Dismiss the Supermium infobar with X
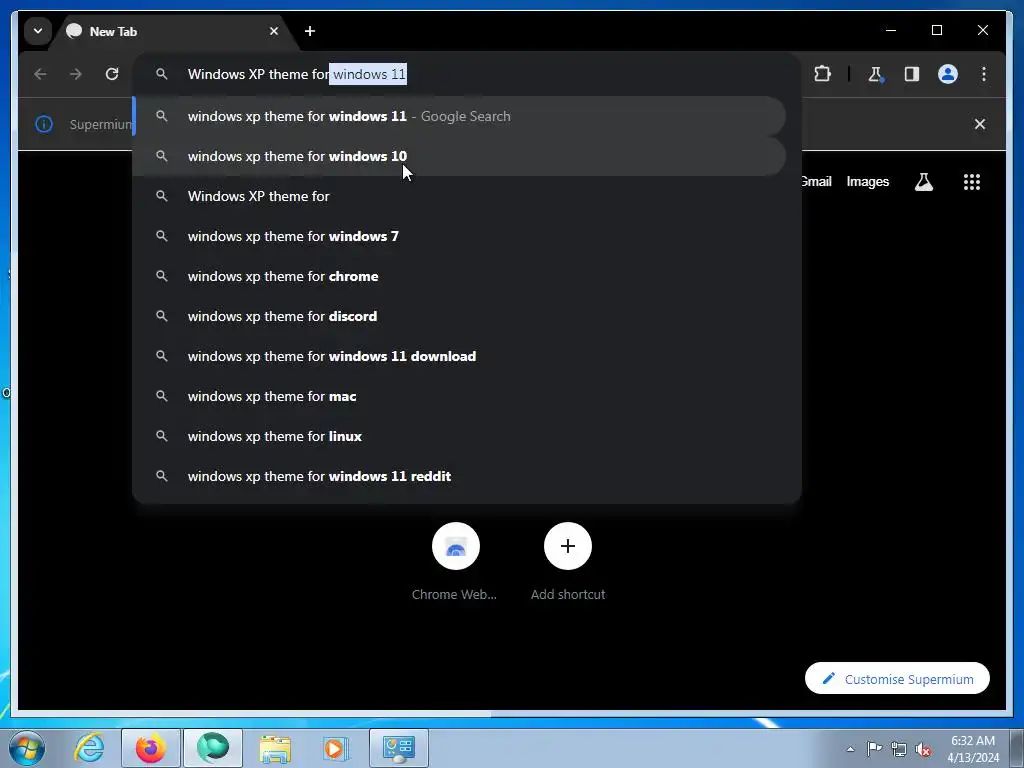This screenshot has width=1024, height=768. tap(980, 124)
